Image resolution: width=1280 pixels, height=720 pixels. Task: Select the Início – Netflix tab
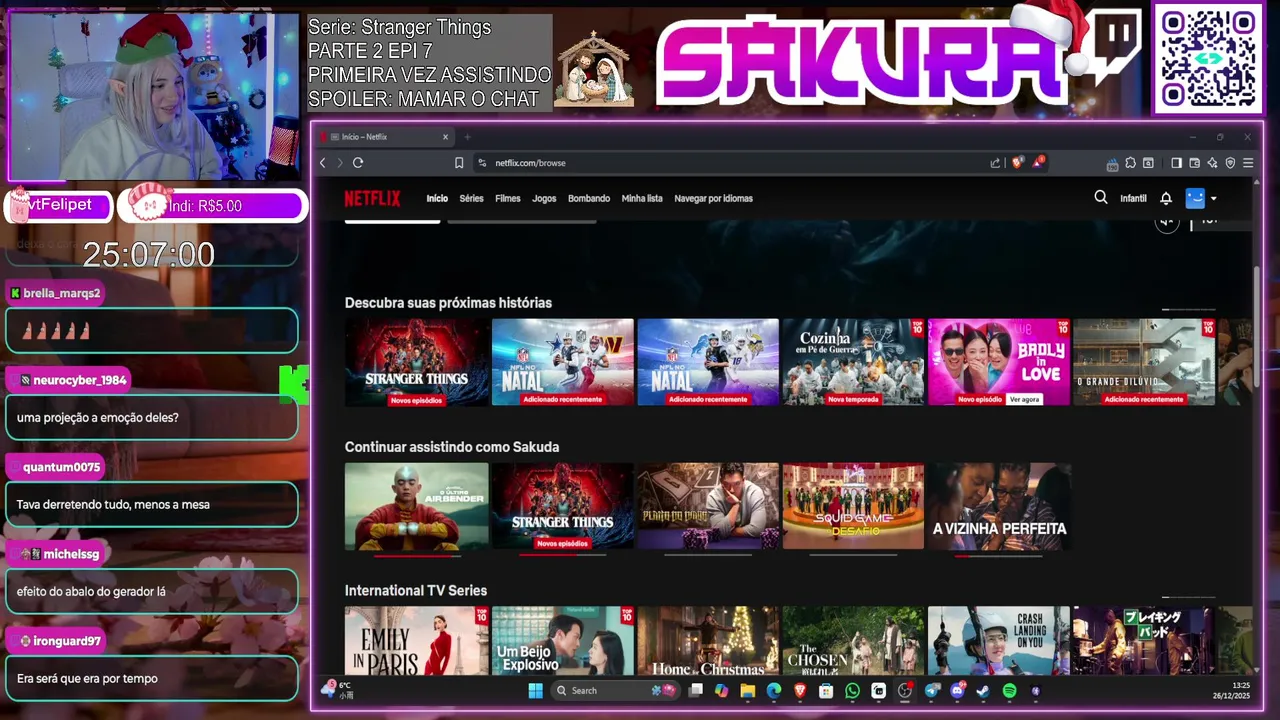tap(385, 137)
